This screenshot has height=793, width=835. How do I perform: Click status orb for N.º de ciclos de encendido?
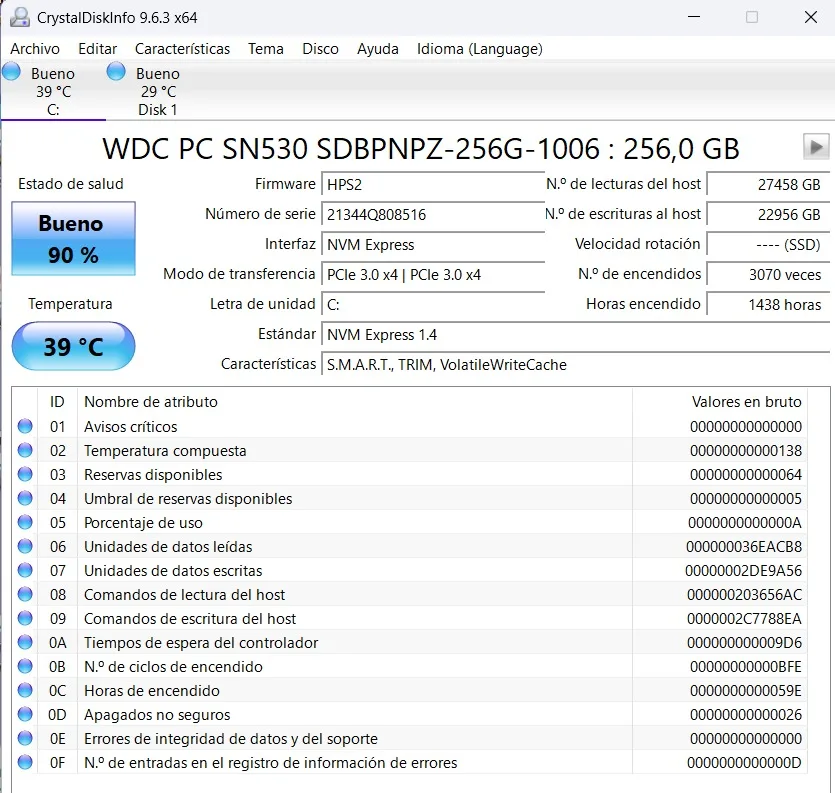[25, 666]
